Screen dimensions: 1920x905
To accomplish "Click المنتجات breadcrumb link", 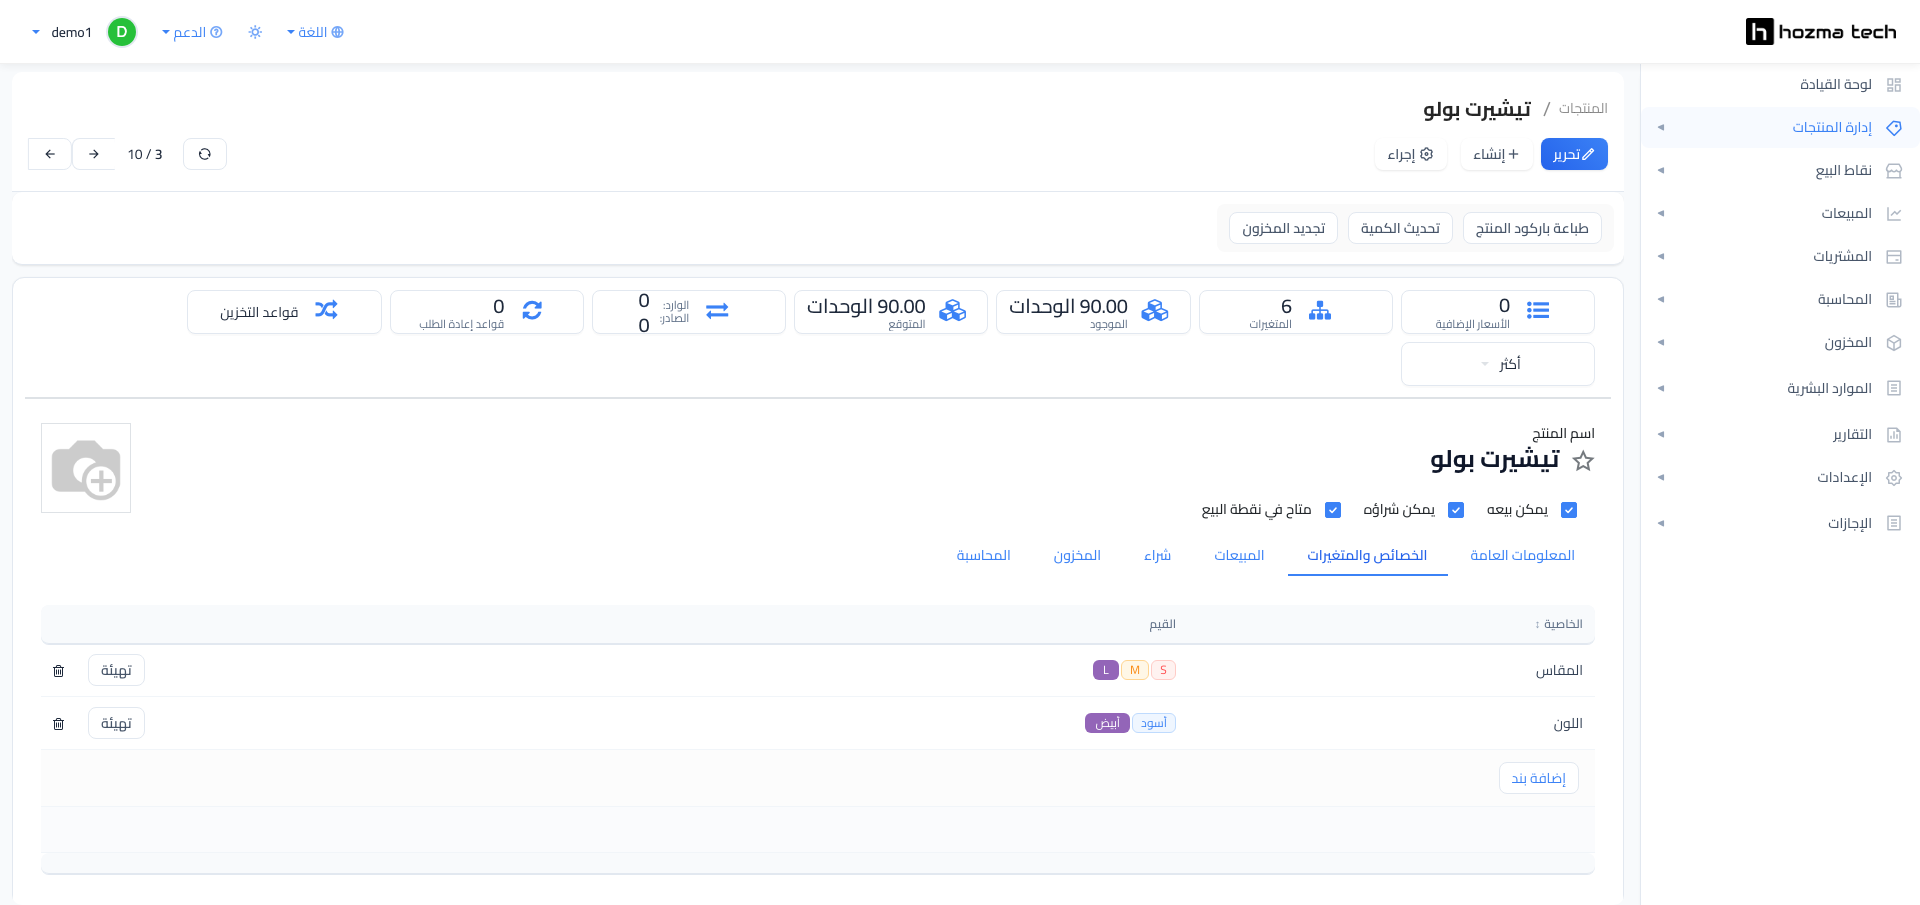I will pyautogui.click(x=1583, y=108).
